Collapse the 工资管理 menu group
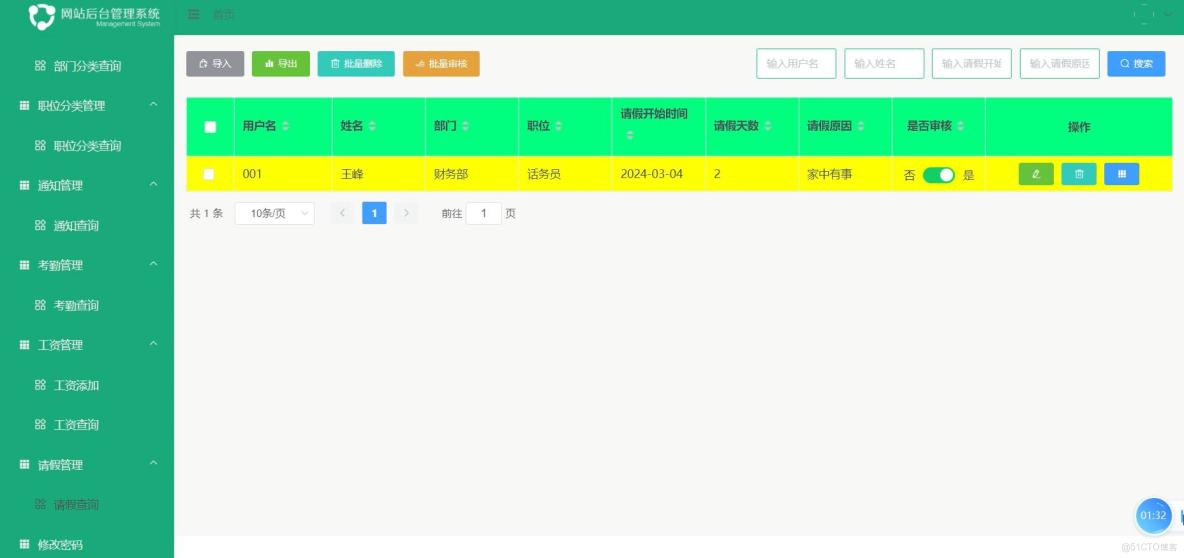 pos(153,344)
